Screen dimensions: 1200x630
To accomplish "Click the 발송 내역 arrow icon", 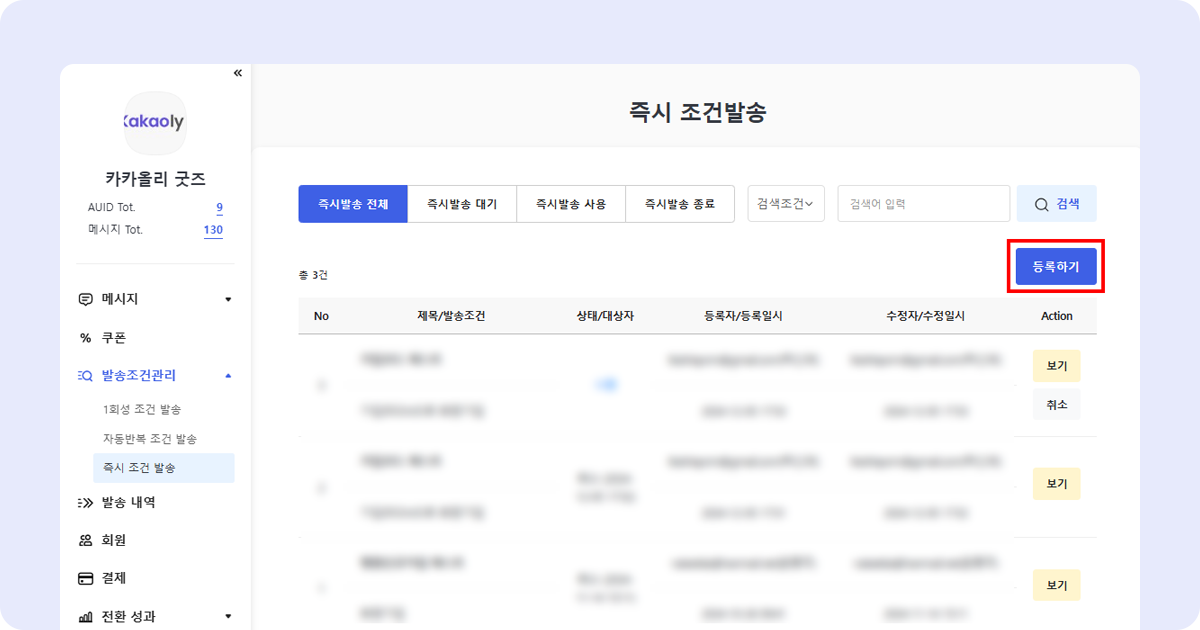I will pyautogui.click(x=86, y=503).
